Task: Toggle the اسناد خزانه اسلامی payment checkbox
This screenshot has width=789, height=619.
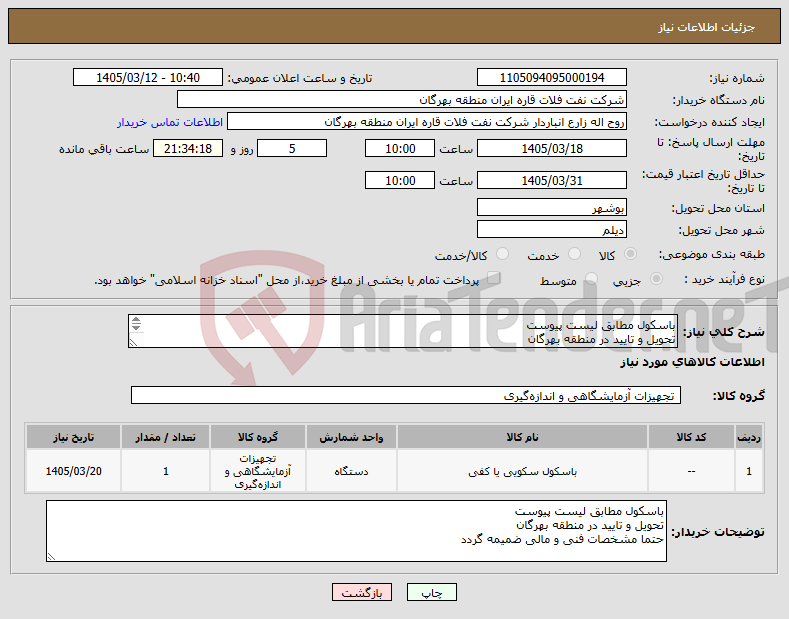Action: coord(494,278)
